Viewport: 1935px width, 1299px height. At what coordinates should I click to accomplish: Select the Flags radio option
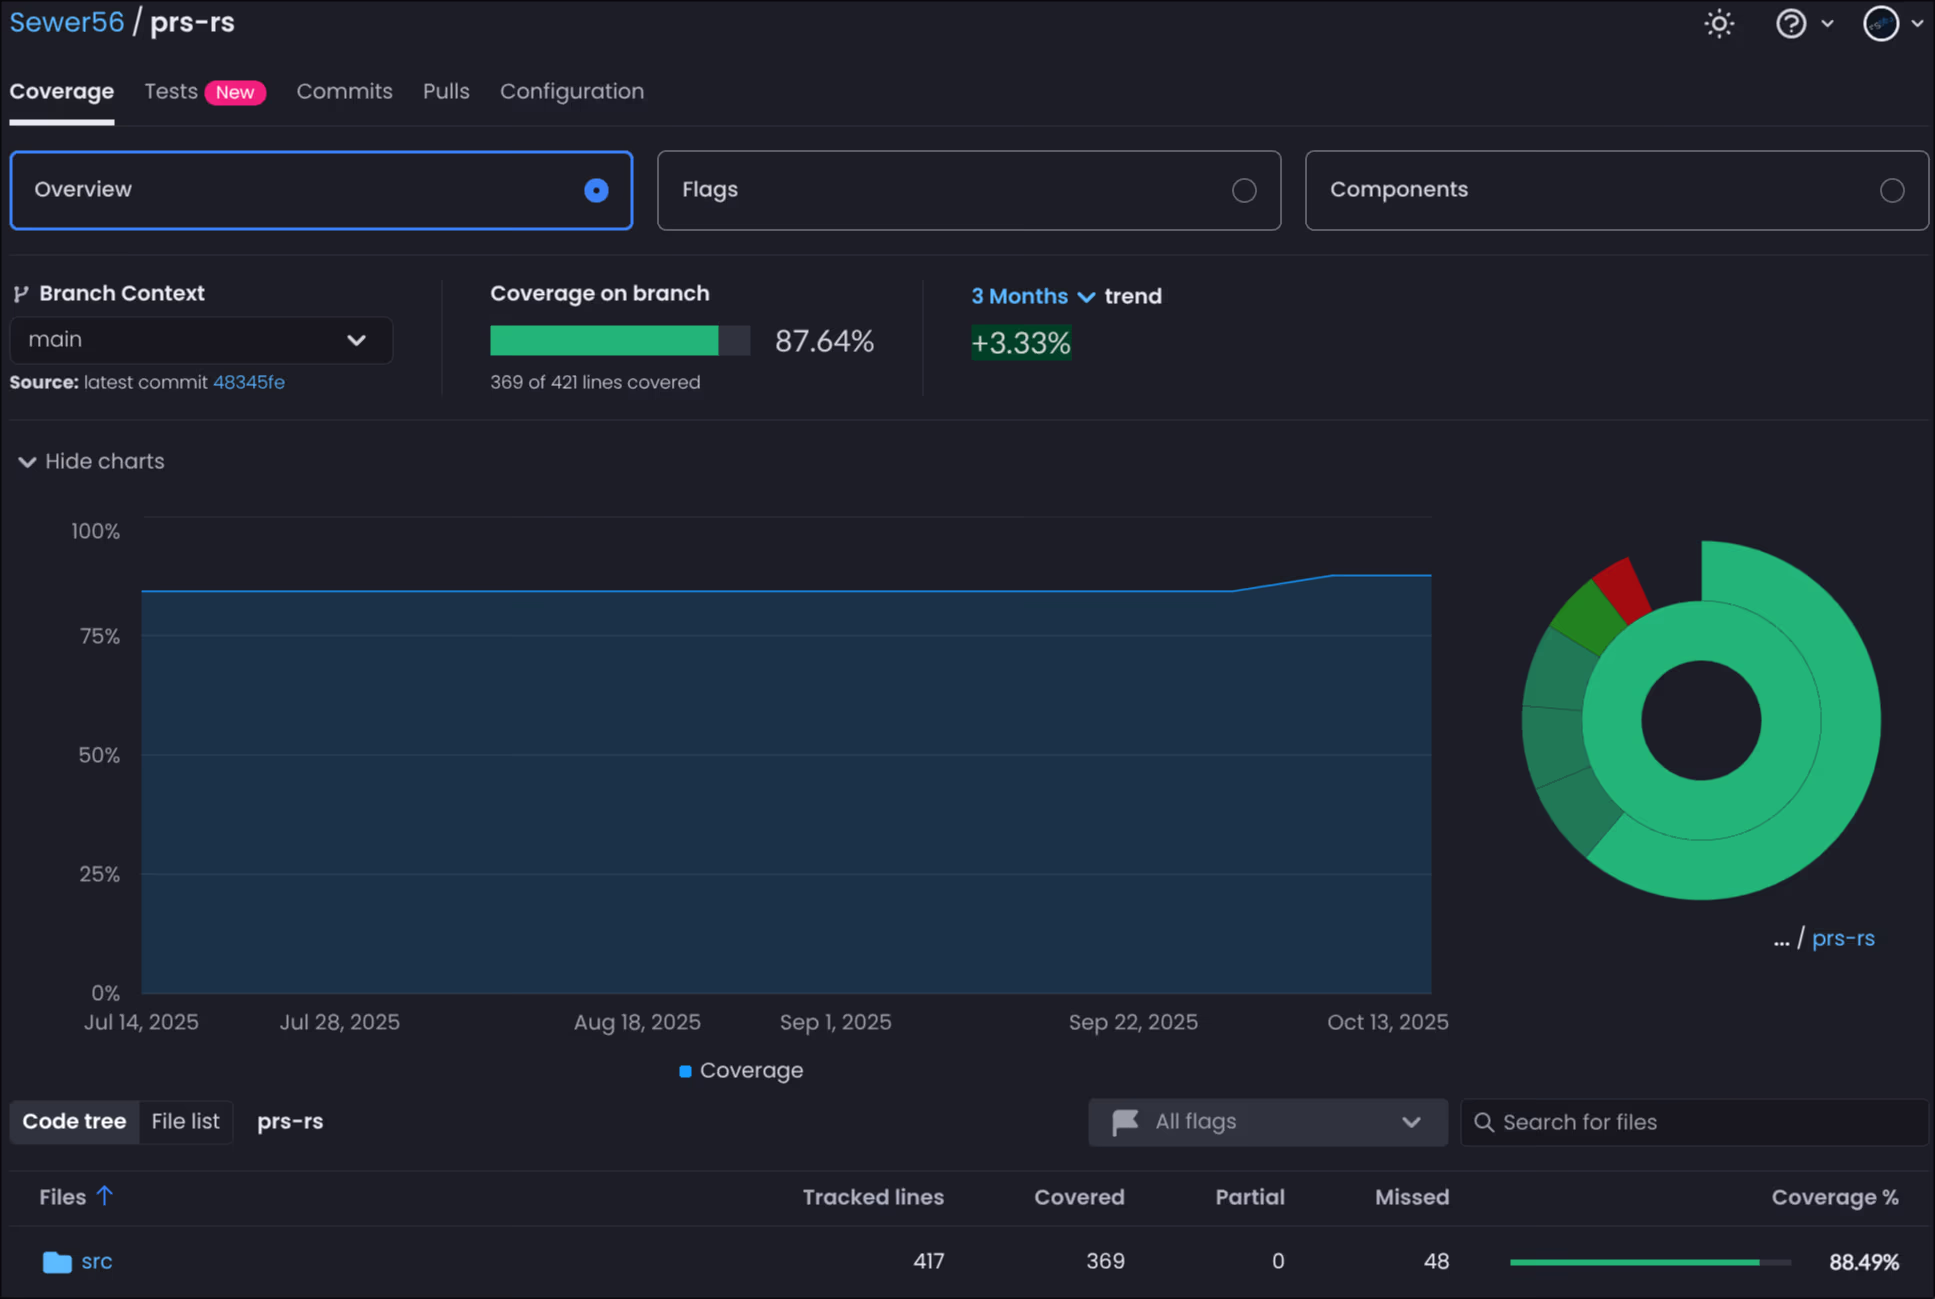point(1244,190)
